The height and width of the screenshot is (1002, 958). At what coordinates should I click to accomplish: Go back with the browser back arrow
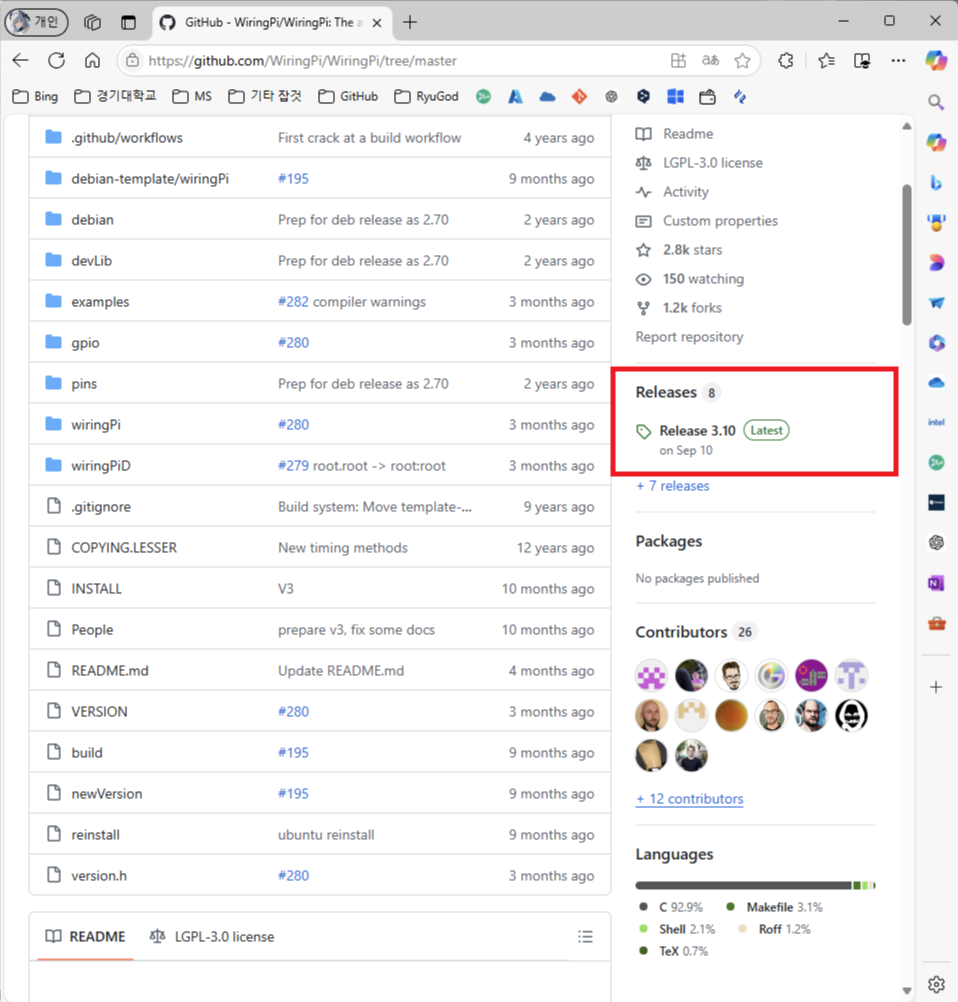click(x=20, y=61)
